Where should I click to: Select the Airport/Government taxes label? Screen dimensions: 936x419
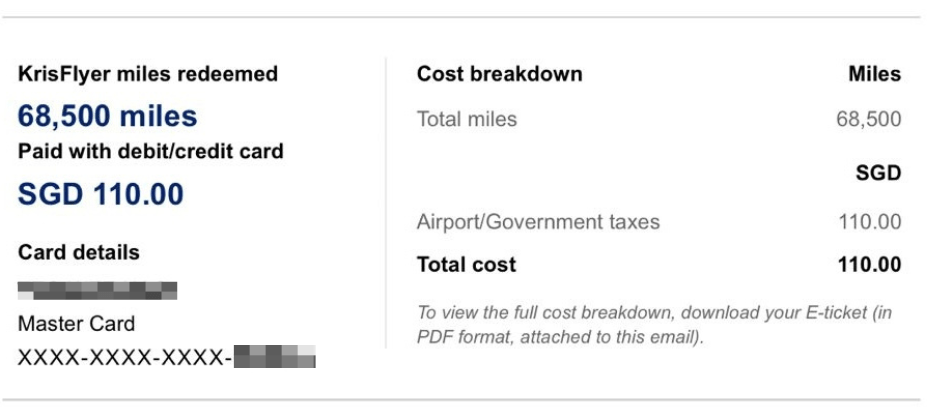click(x=538, y=222)
